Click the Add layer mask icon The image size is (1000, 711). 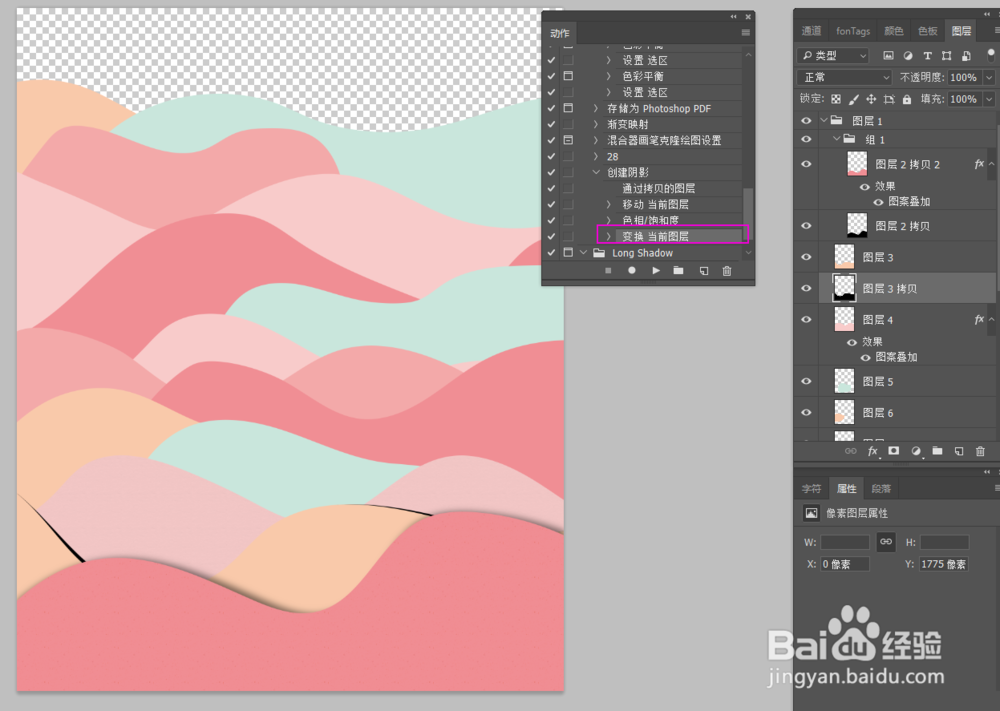click(x=893, y=451)
